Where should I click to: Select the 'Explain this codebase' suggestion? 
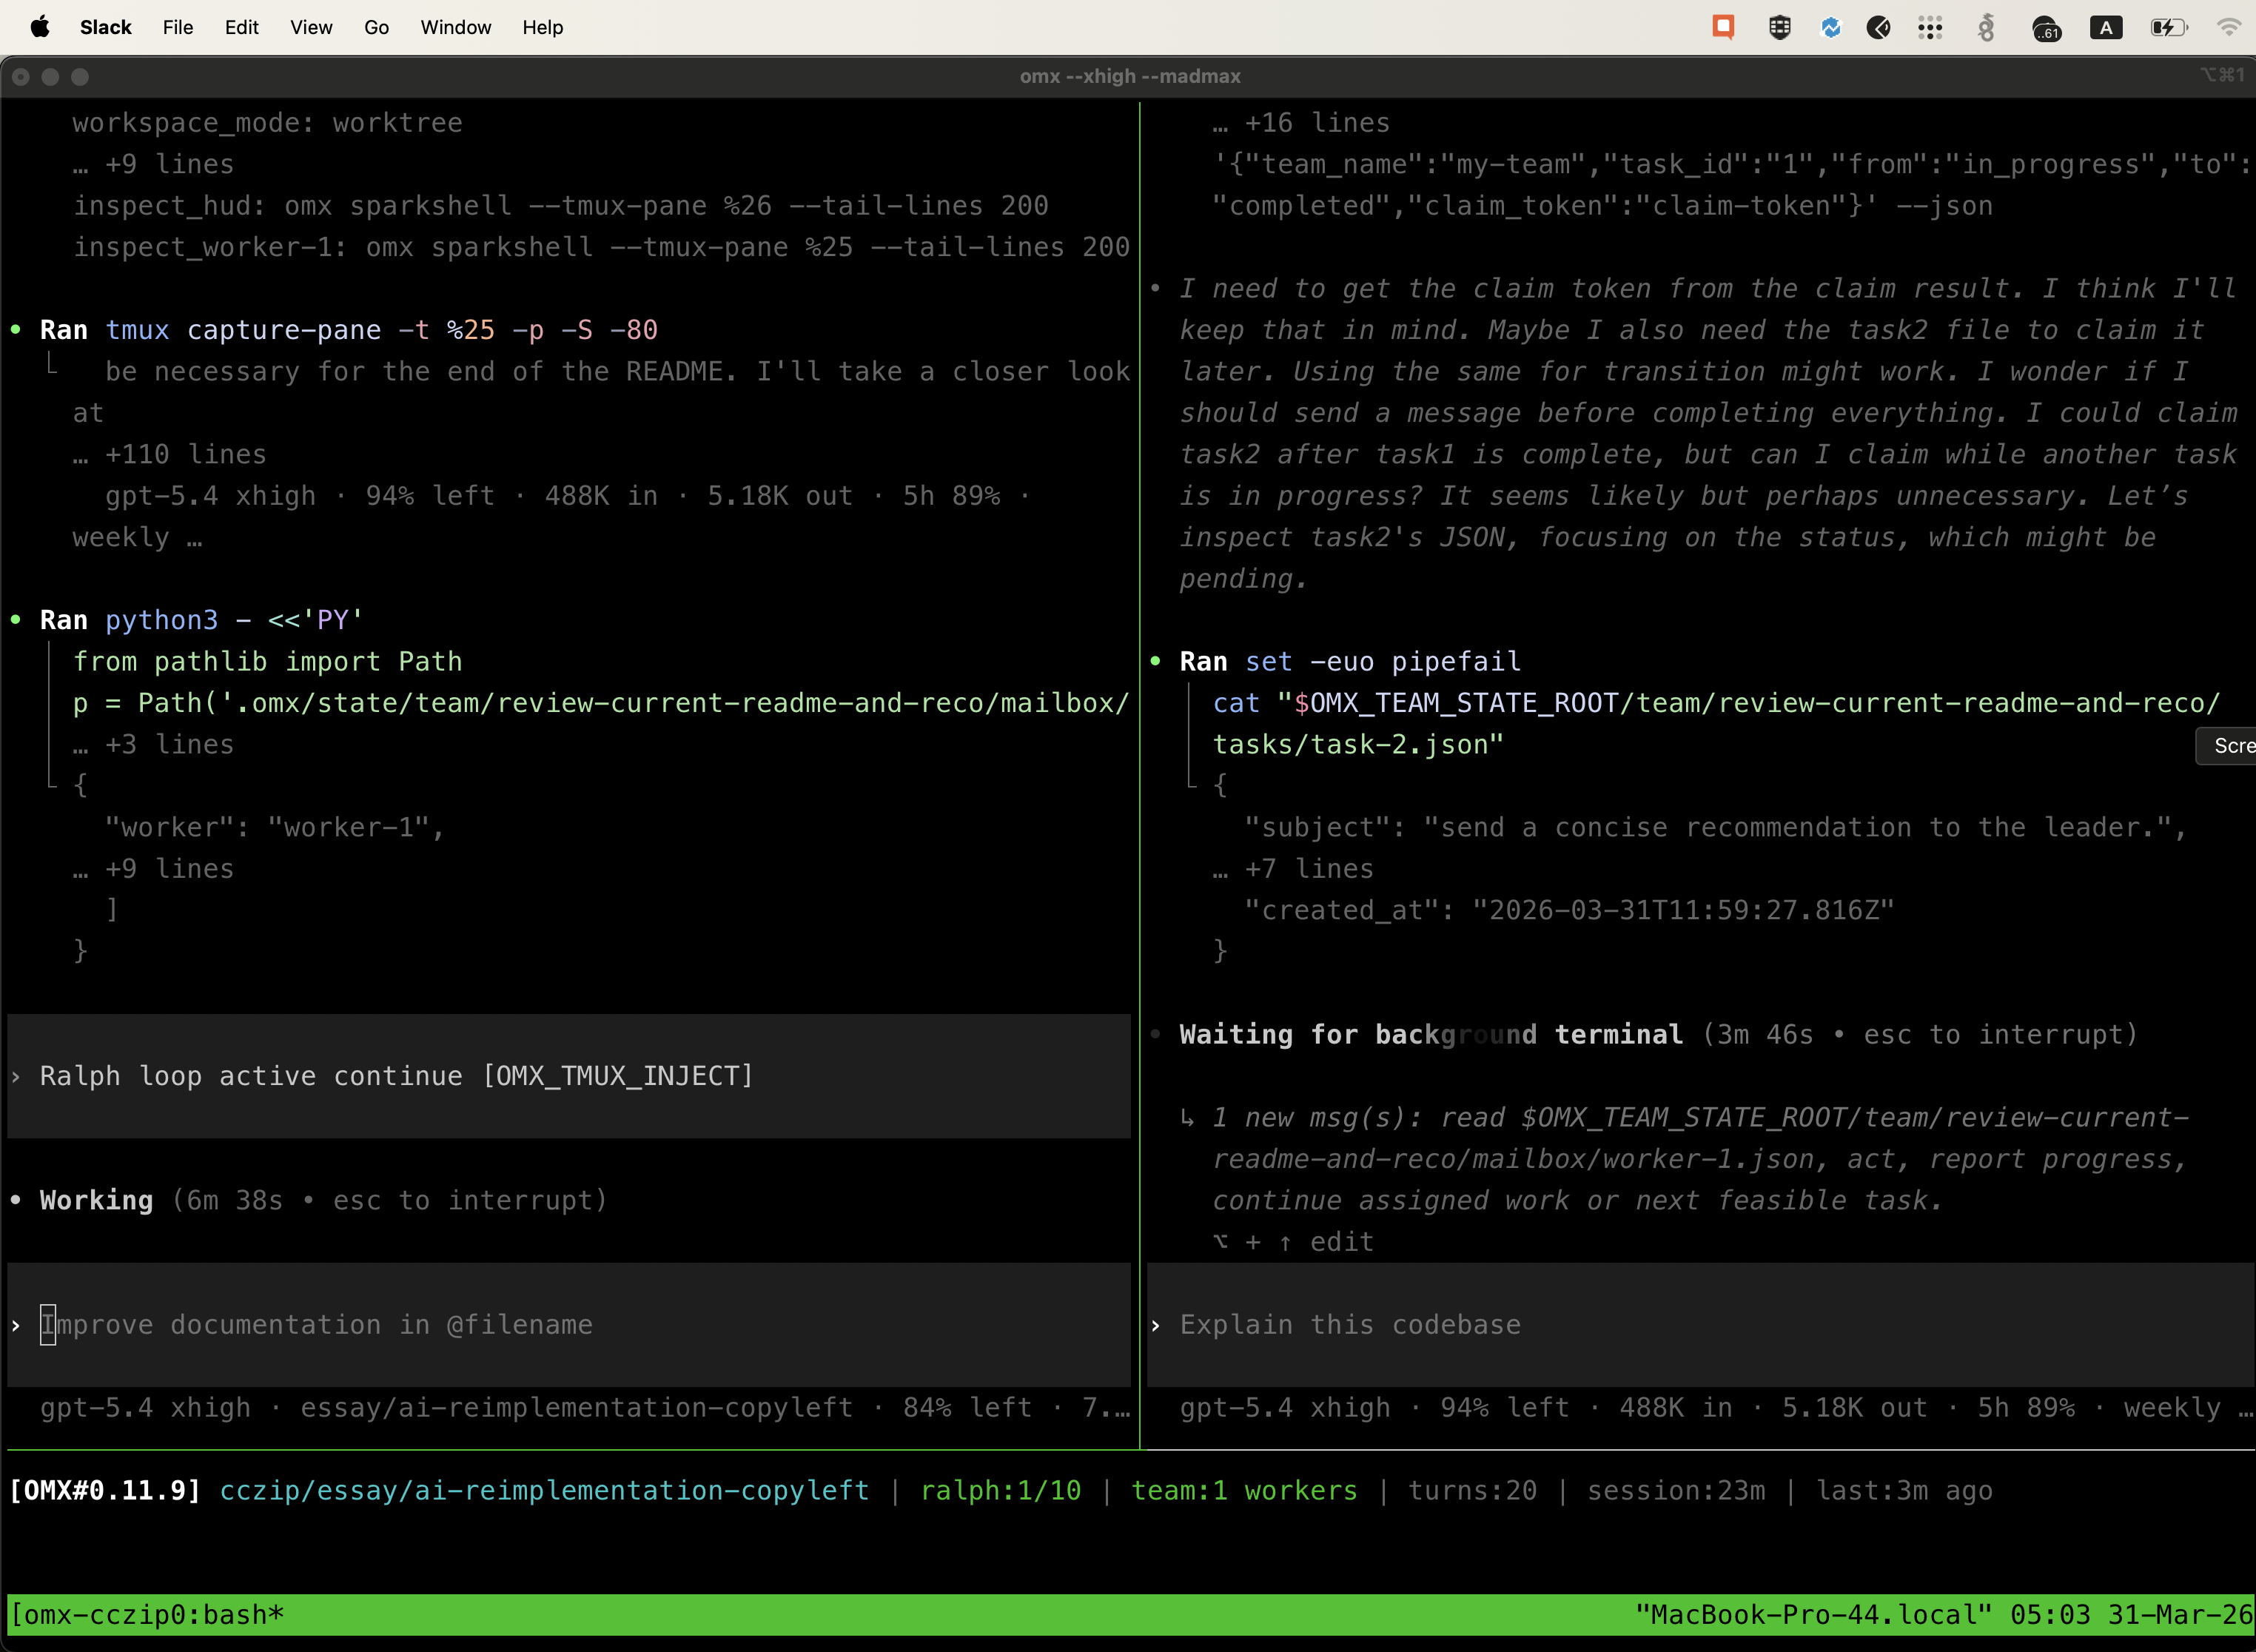(1349, 1325)
